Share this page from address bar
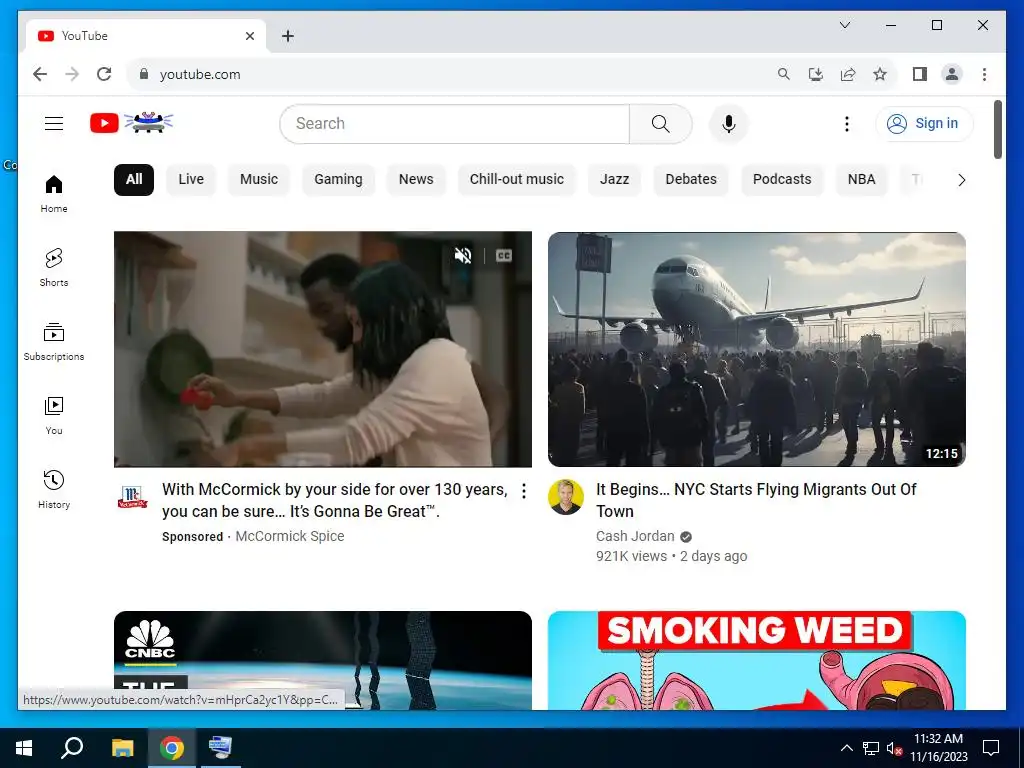Viewport: 1024px width, 768px height. click(848, 74)
